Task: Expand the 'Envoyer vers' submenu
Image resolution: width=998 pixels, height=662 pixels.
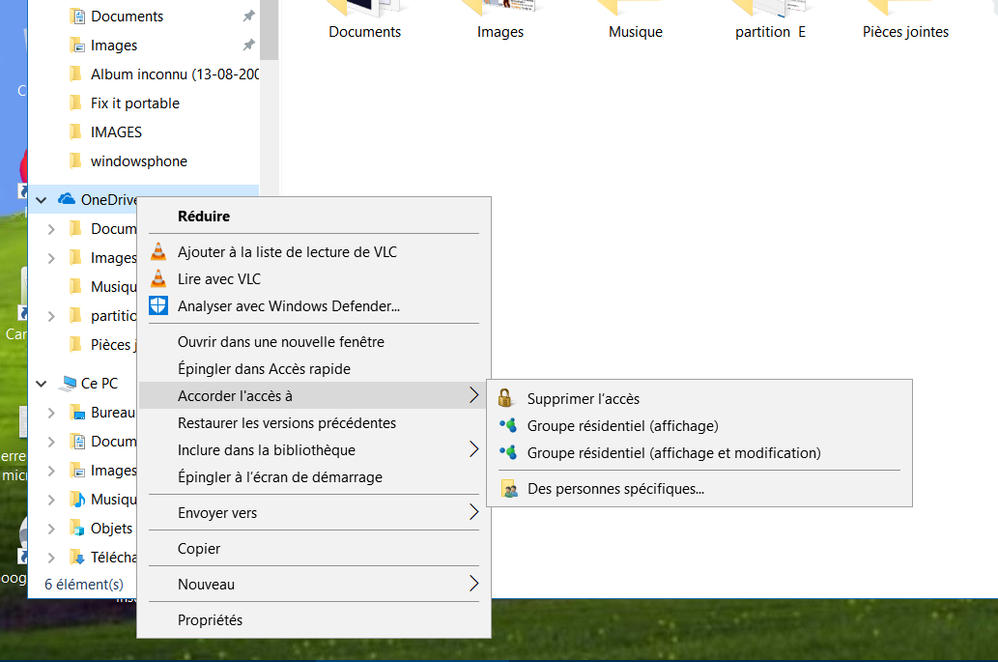Action: click(x=473, y=513)
